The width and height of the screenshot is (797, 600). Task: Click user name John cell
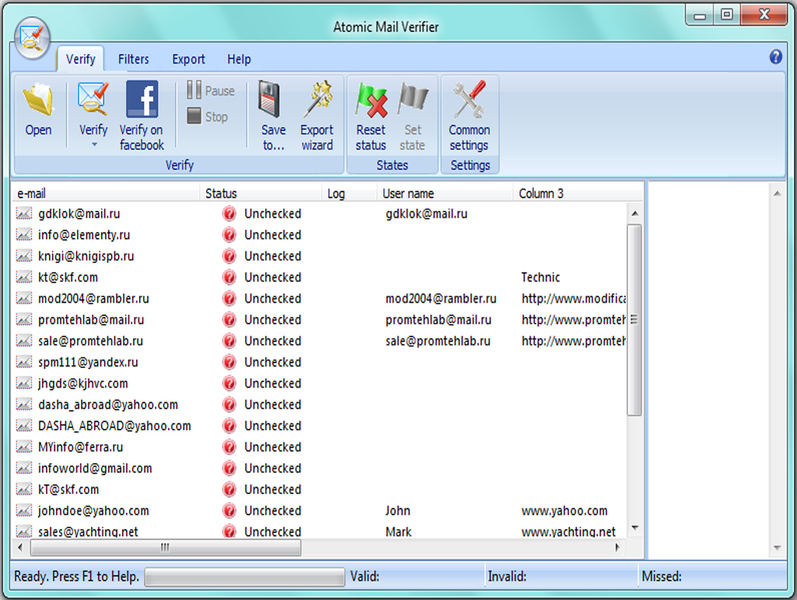[397, 511]
